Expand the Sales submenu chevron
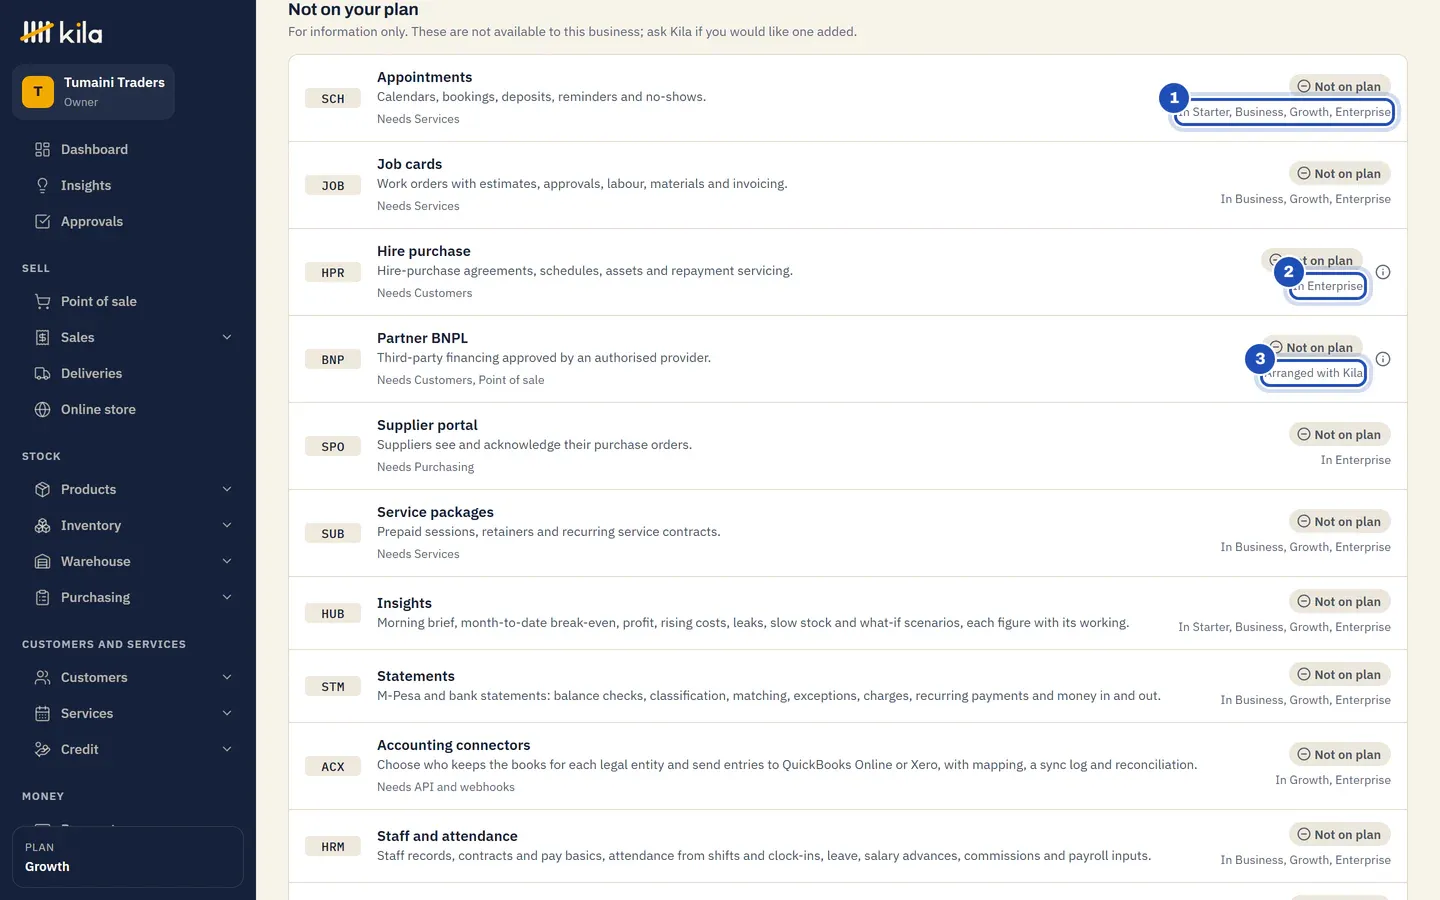 coord(227,338)
